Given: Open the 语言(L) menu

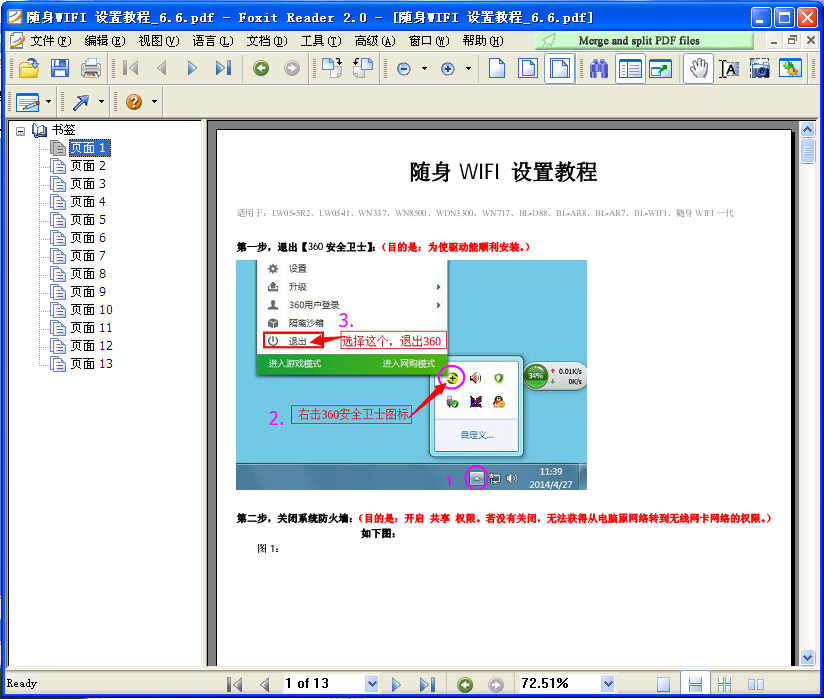Looking at the screenshot, I should pyautogui.click(x=213, y=40).
